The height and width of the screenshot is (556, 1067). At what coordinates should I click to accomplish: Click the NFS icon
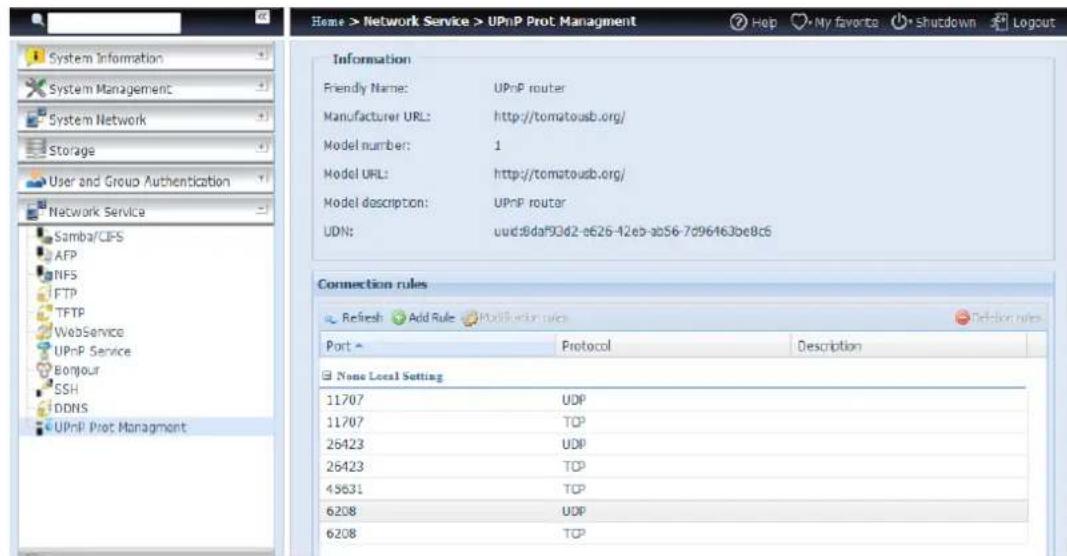(x=44, y=274)
